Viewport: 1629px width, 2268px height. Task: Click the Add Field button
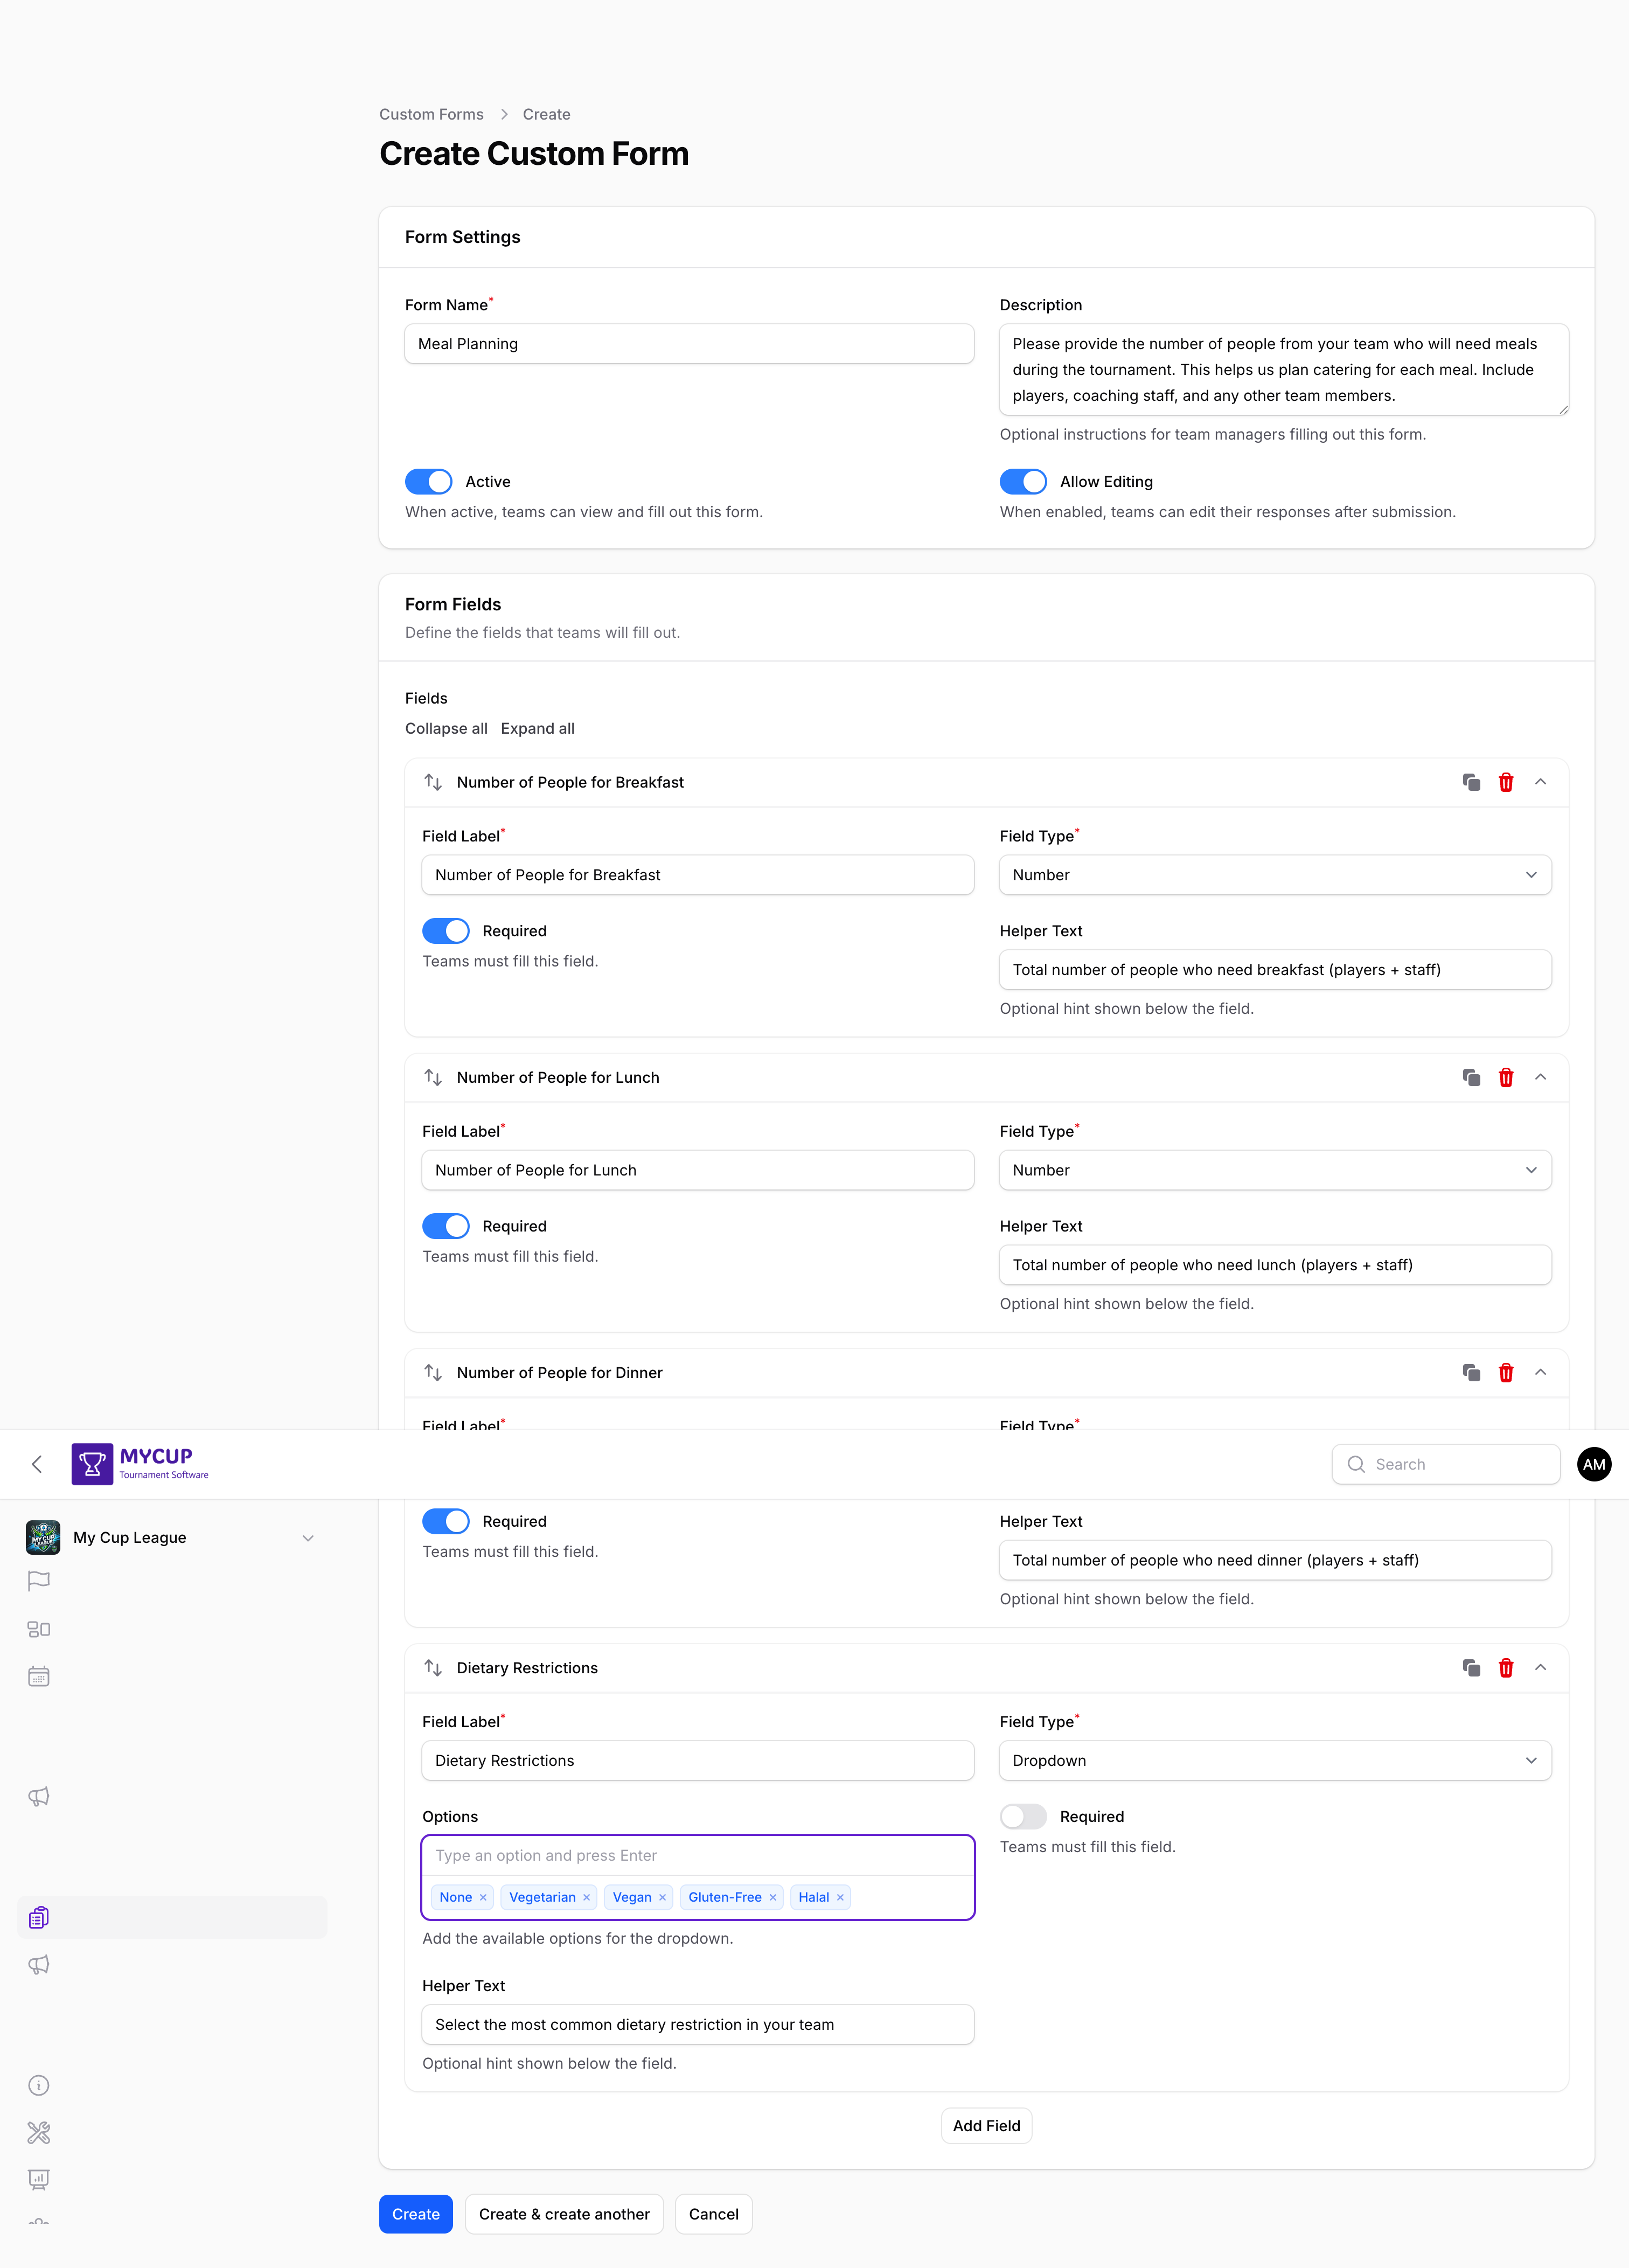(x=986, y=2125)
